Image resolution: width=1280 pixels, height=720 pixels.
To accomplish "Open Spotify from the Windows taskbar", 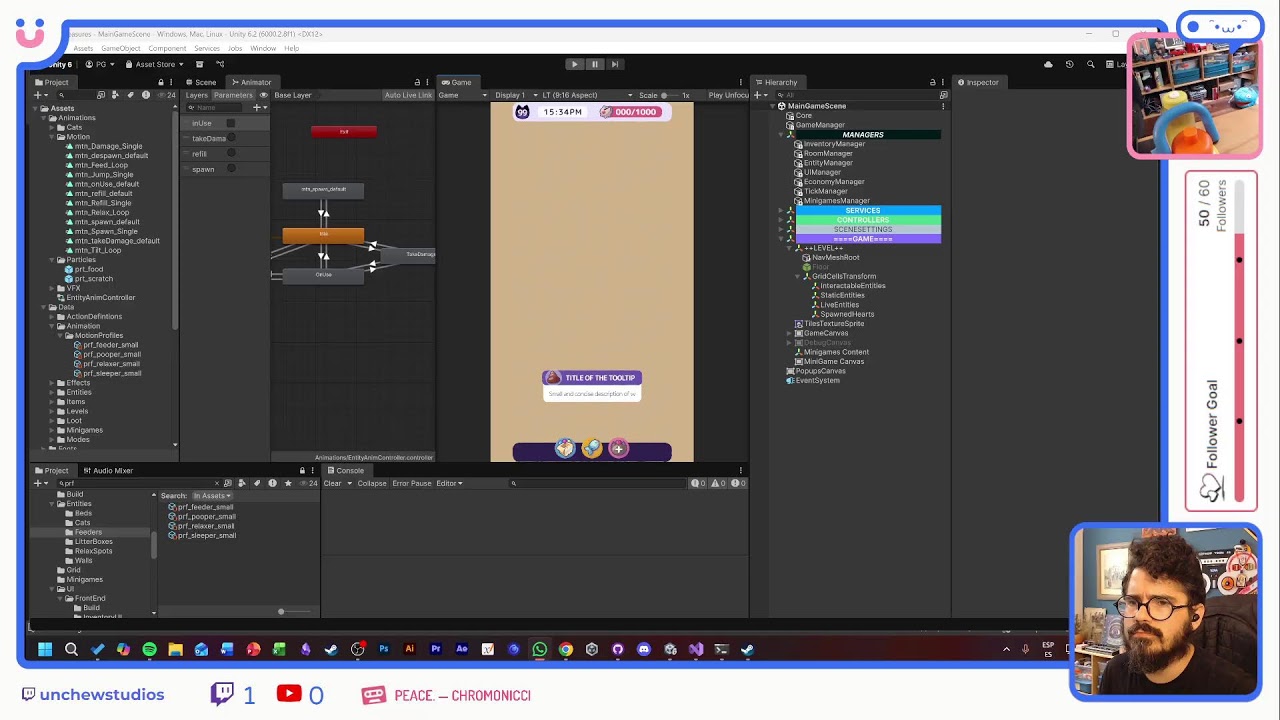I will coord(149,649).
